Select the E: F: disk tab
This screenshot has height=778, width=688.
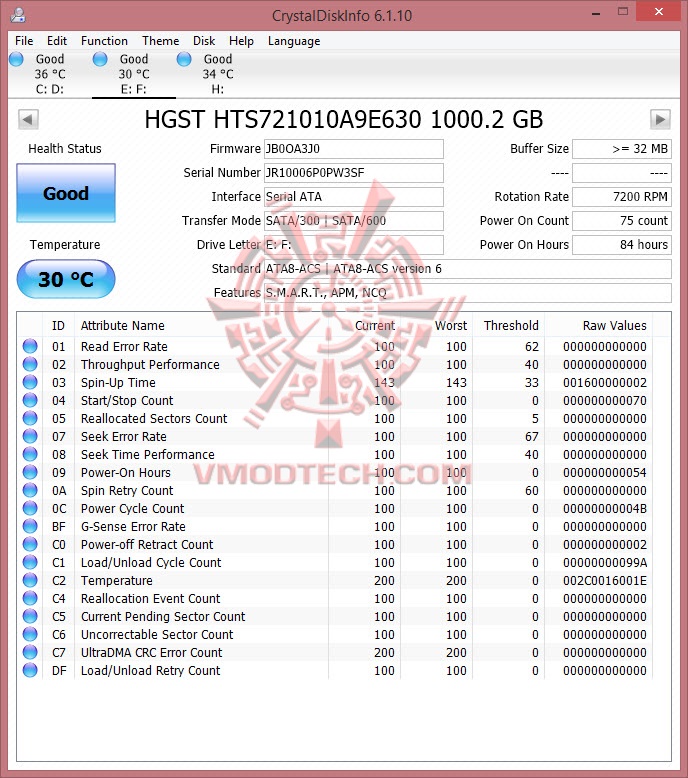133,73
